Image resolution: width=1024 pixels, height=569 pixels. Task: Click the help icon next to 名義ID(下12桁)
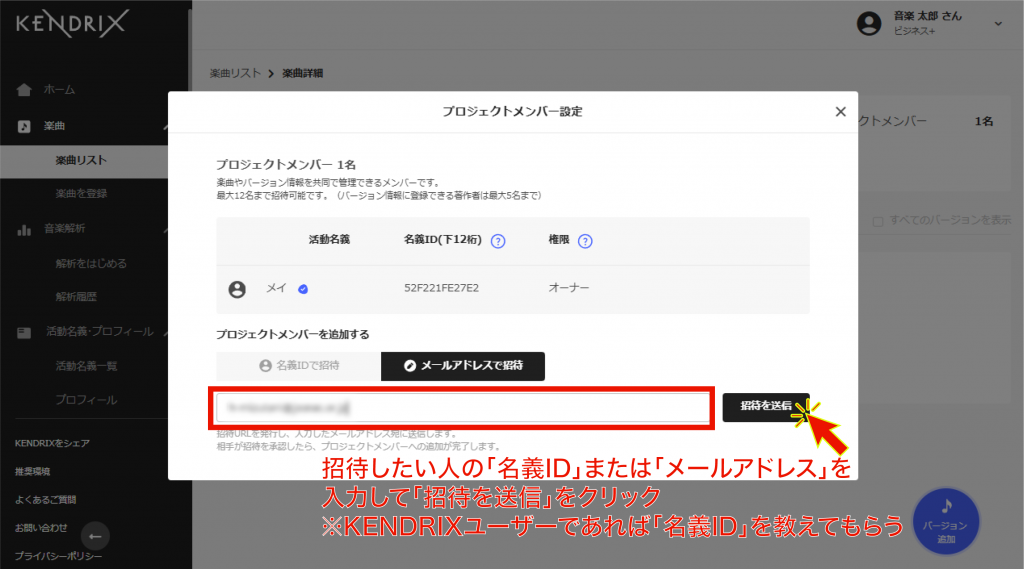click(x=498, y=241)
